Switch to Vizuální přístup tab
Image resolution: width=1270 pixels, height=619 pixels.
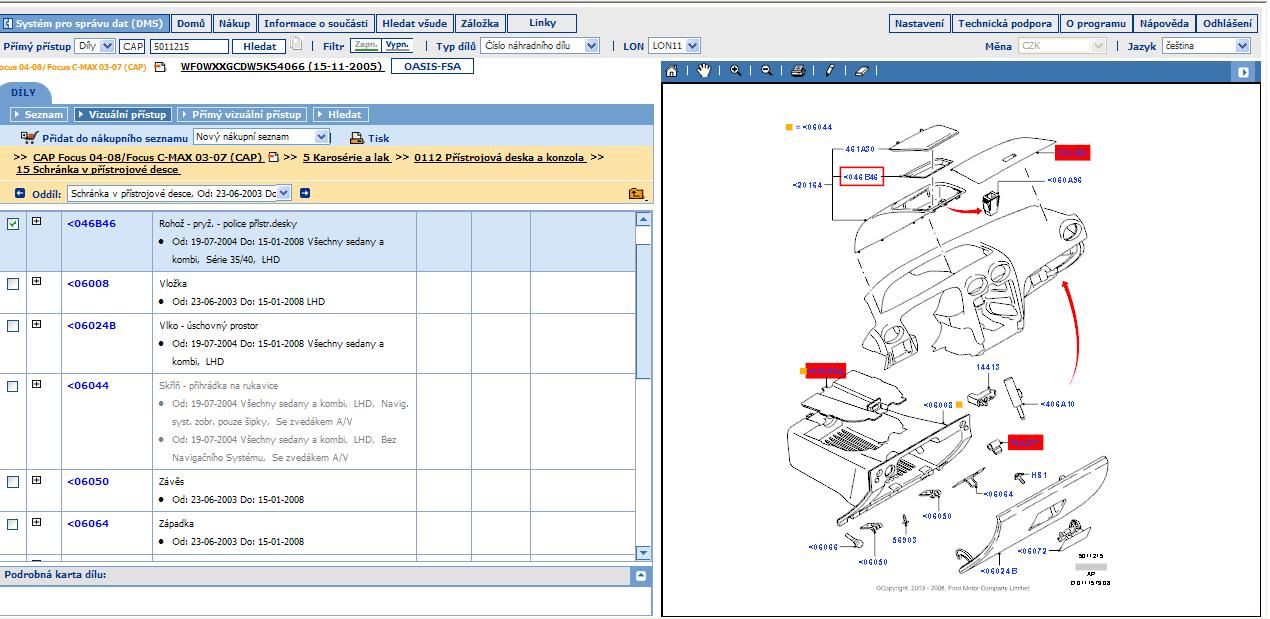point(122,115)
